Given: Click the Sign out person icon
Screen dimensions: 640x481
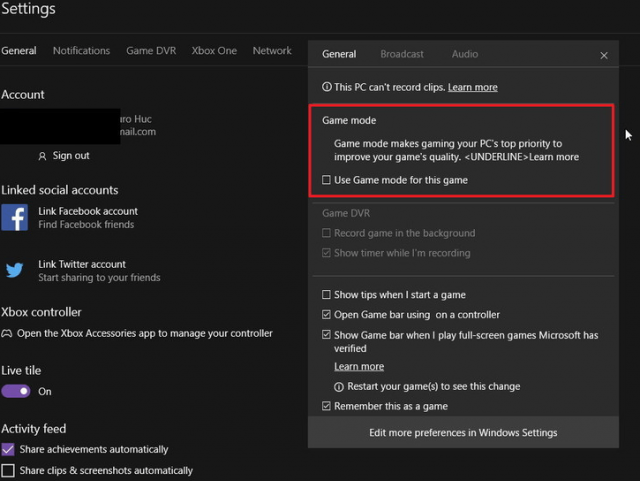Looking at the screenshot, I should pos(42,156).
